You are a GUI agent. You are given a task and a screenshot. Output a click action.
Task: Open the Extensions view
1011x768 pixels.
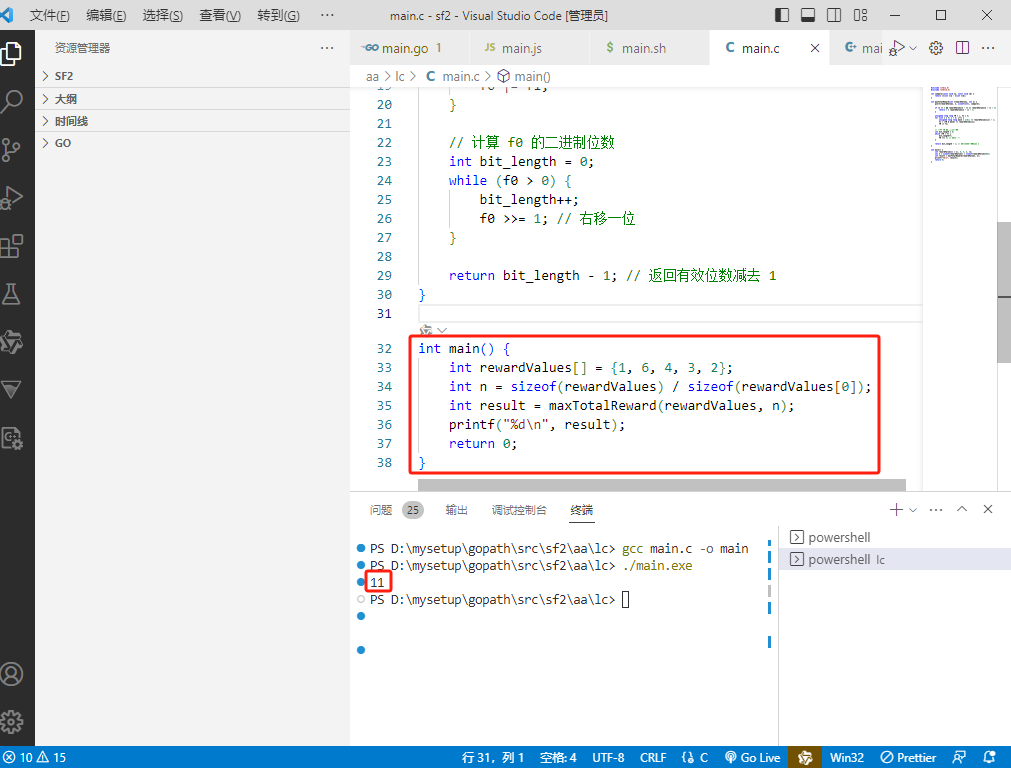click(x=12, y=246)
